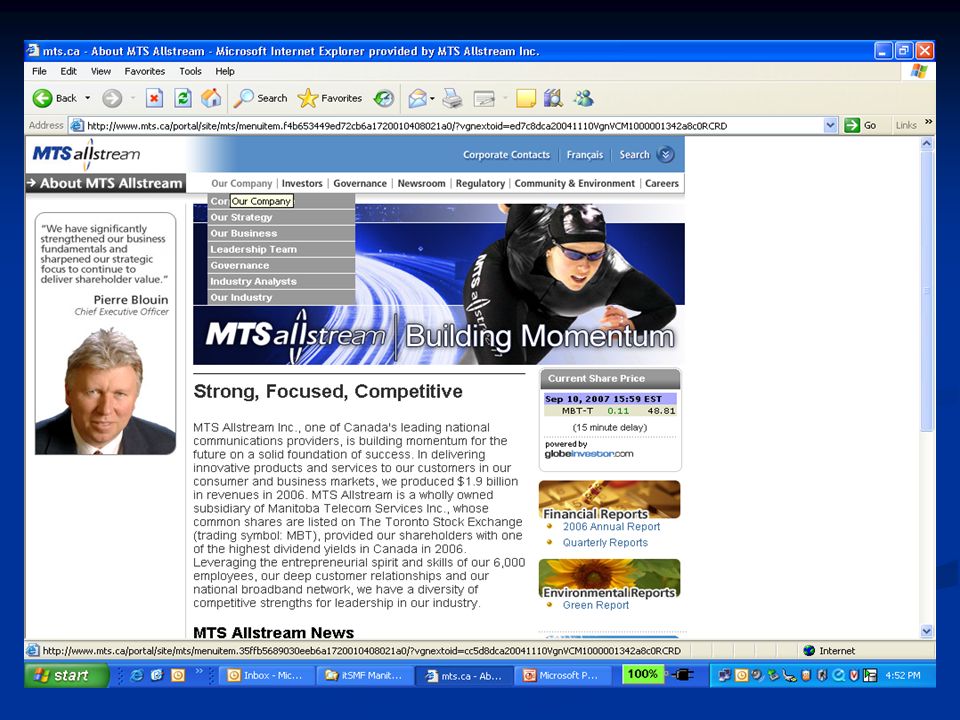Open the Regulatory navigation tab

[x=480, y=183]
